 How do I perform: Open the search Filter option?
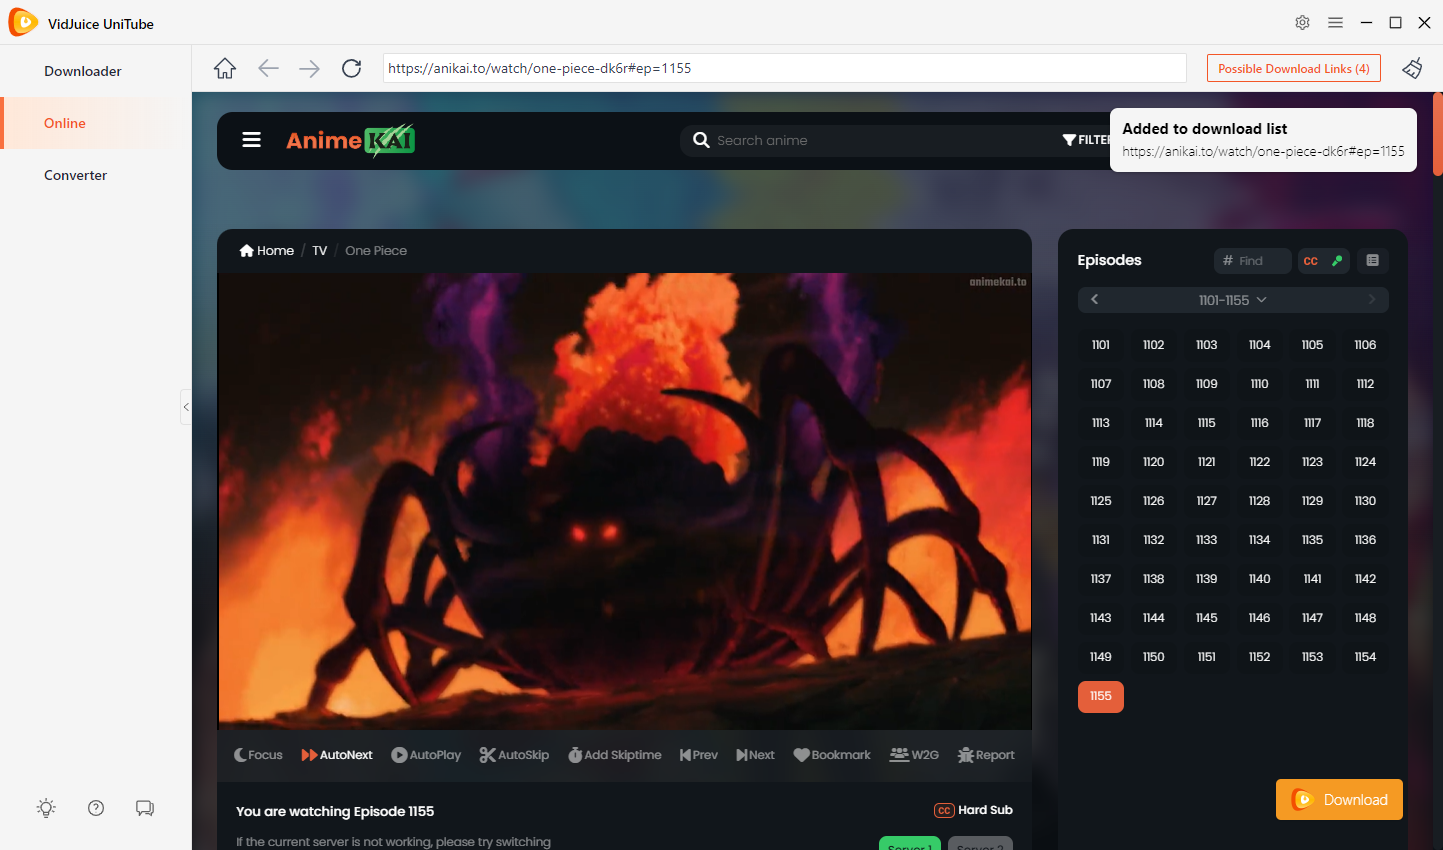[x=1086, y=140]
